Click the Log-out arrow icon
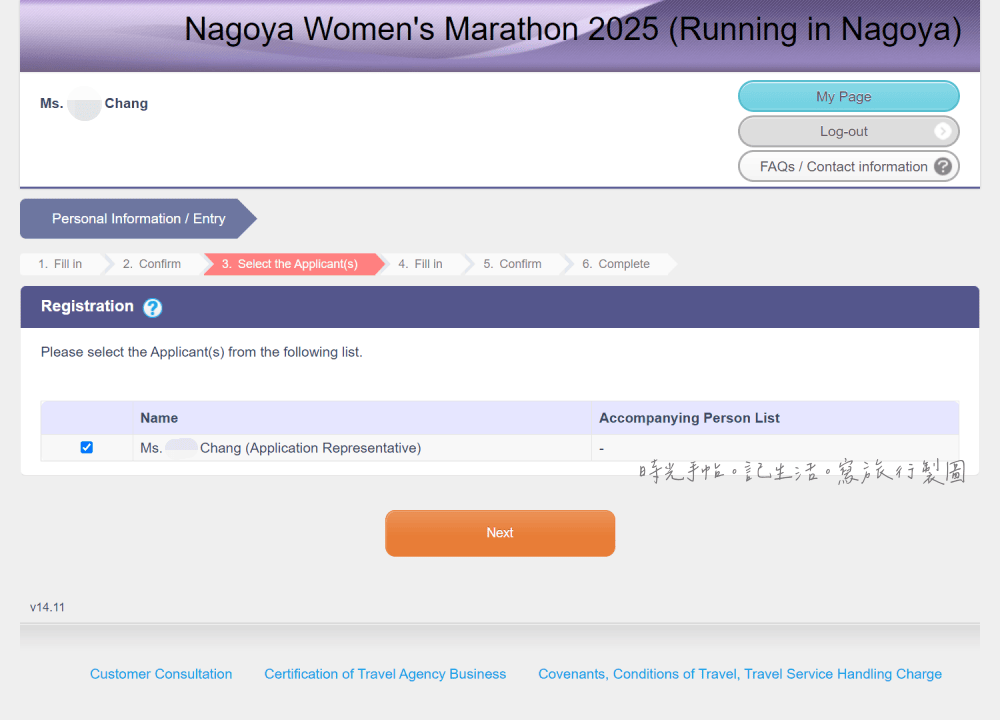 coord(943,131)
